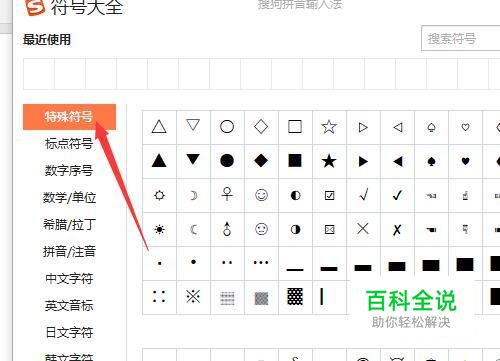Insert the right-facing crescent moon symbol
Screen dimensions: 500x361
tap(193, 195)
